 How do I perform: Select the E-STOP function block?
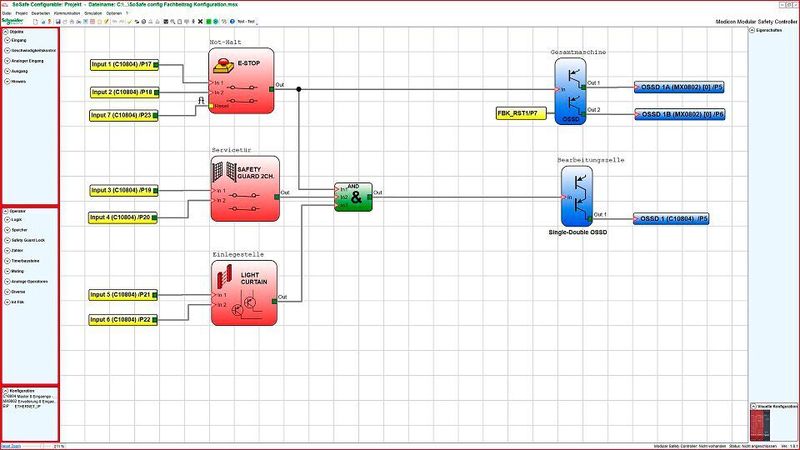click(x=241, y=81)
